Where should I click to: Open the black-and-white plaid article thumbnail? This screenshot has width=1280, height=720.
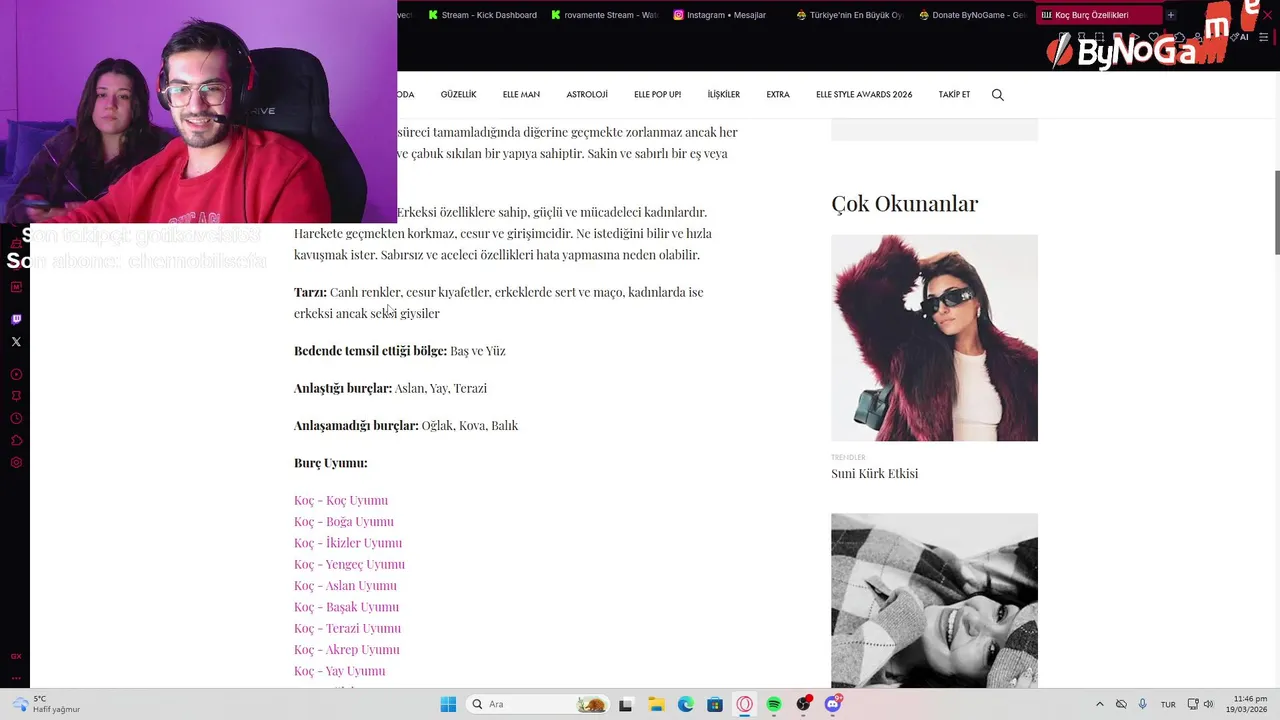pyautogui.click(x=934, y=600)
